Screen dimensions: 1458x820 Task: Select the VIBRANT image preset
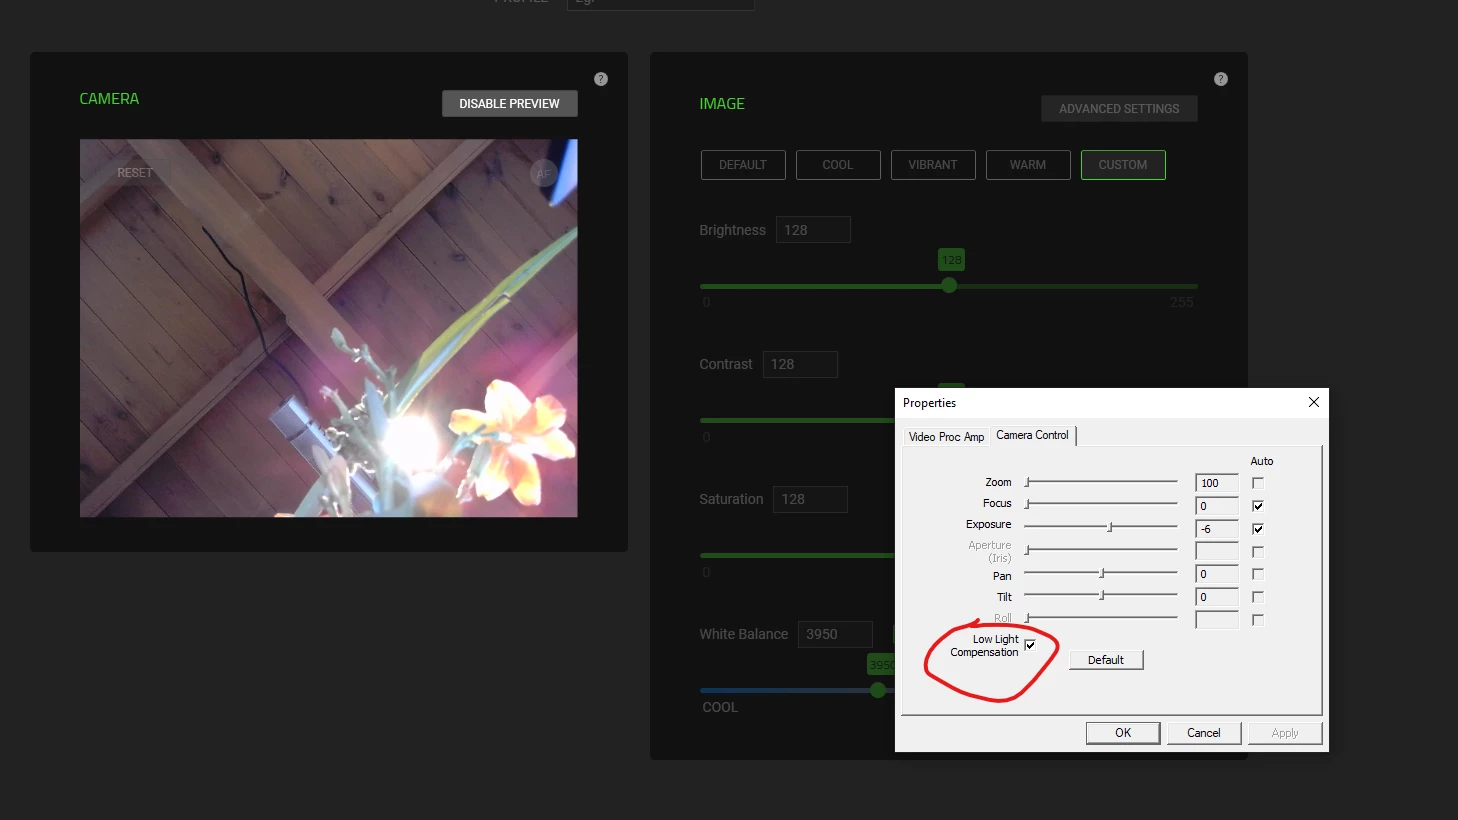[x=933, y=165]
